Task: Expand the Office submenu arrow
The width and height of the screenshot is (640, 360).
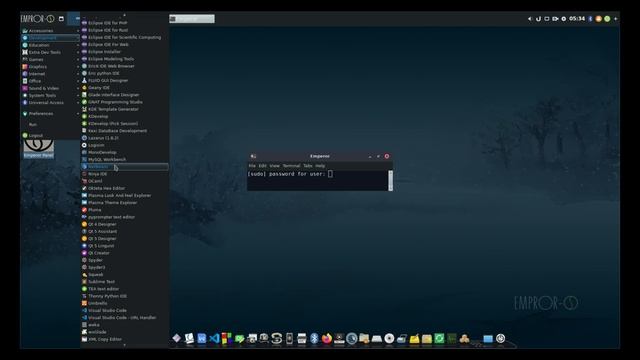Action: pos(78,81)
